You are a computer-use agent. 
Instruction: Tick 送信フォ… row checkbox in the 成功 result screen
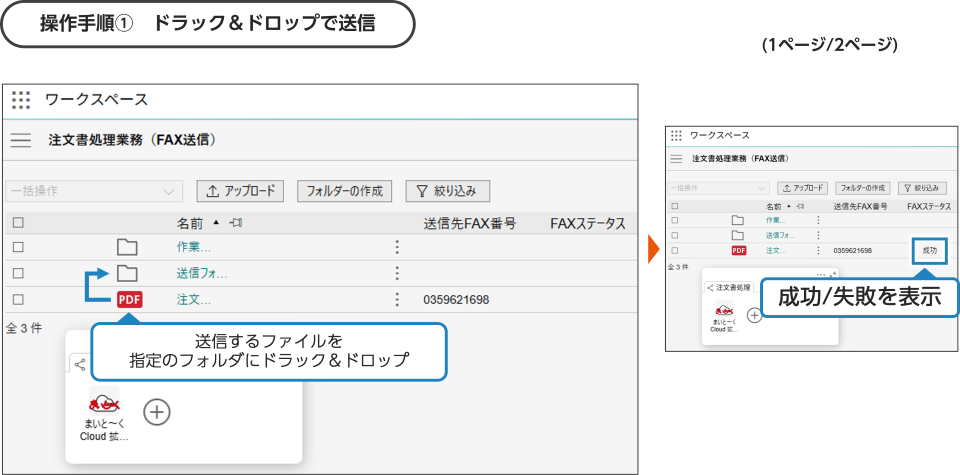pyautogui.click(x=675, y=235)
